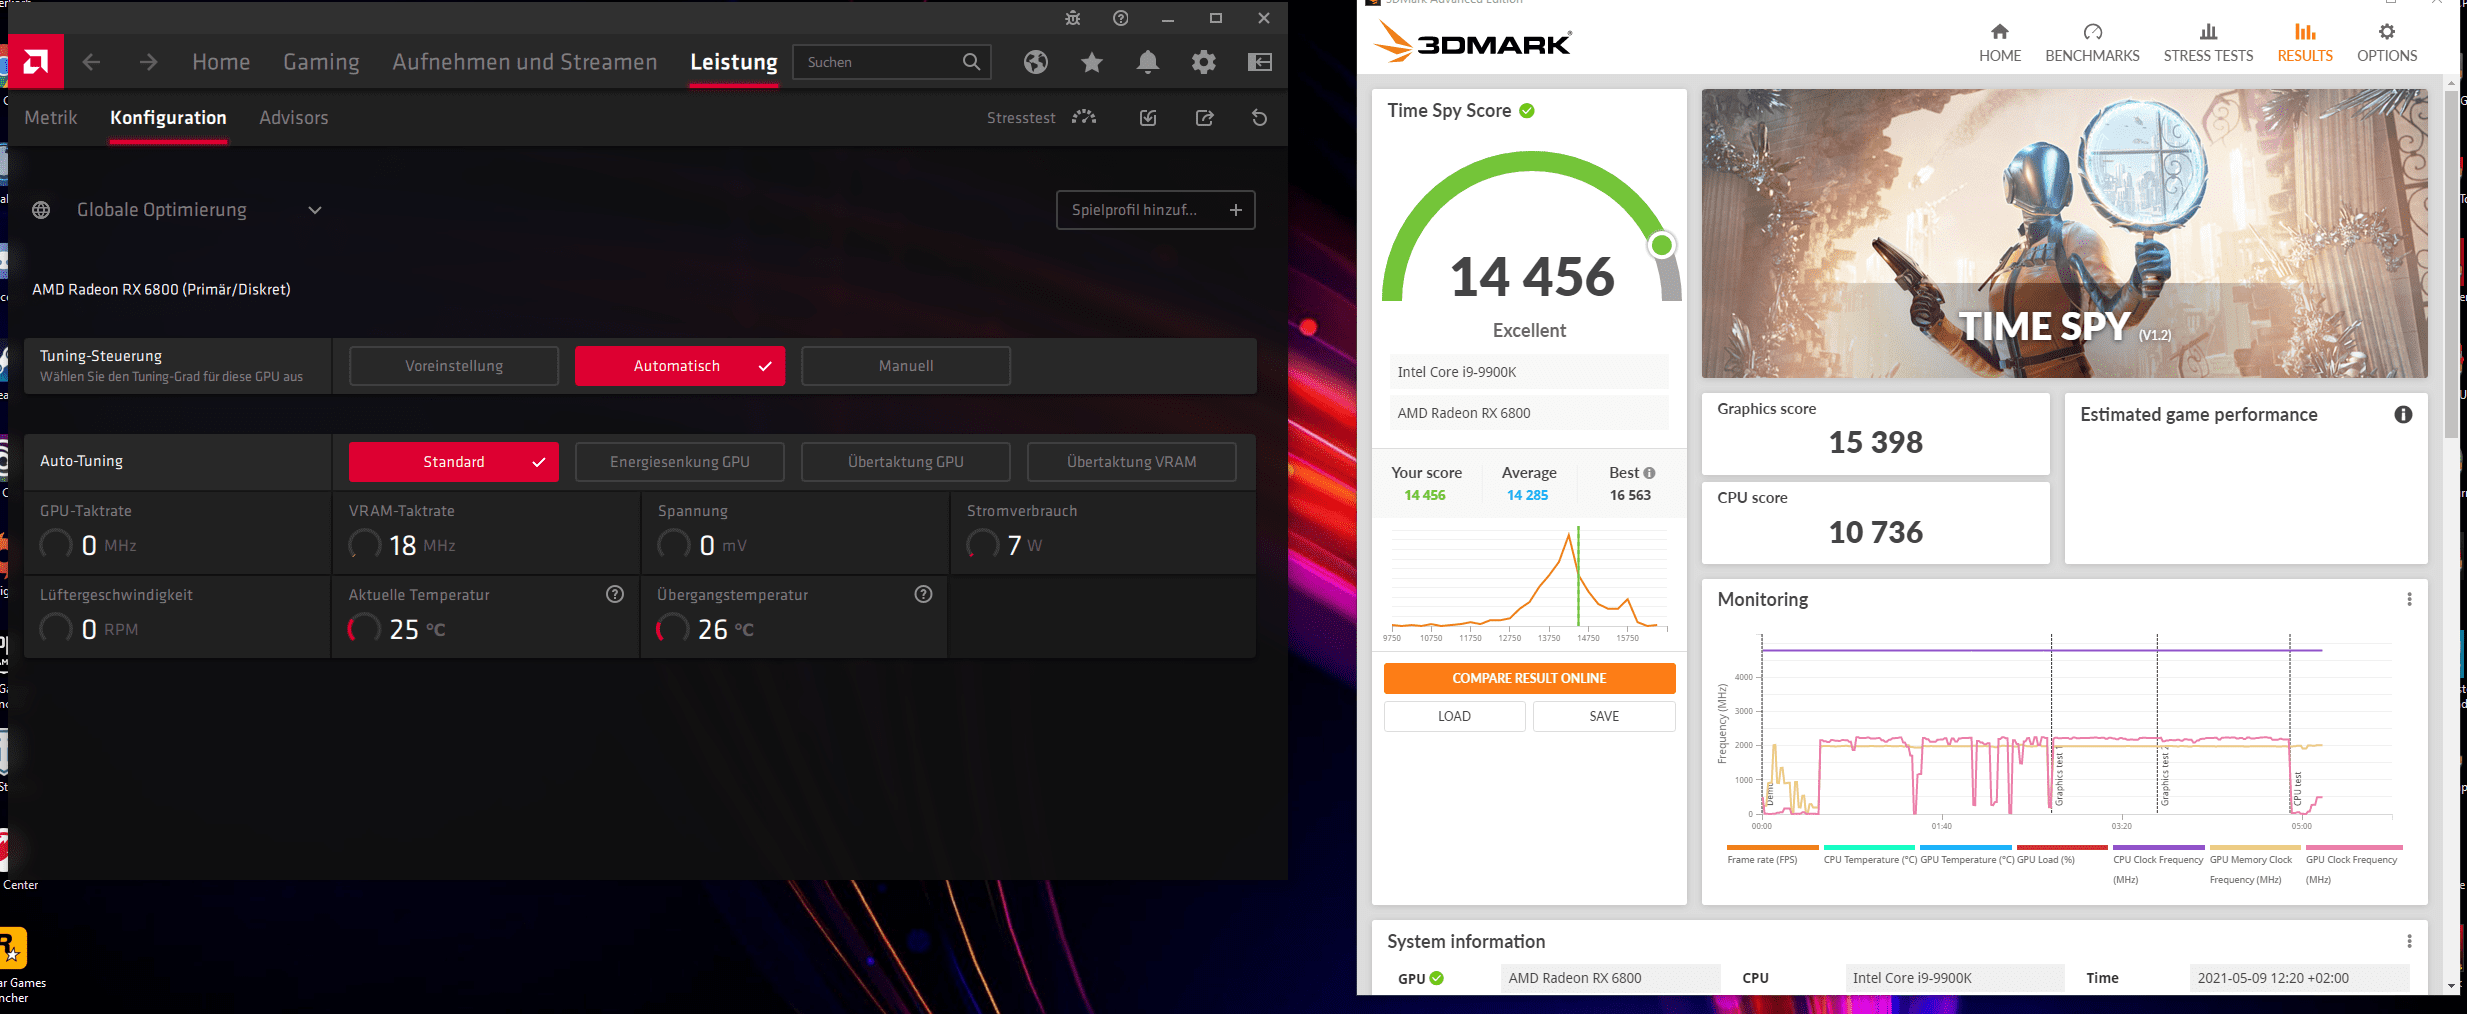Open favorites star icon
The width and height of the screenshot is (2467, 1014).
[x=1092, y=62]
